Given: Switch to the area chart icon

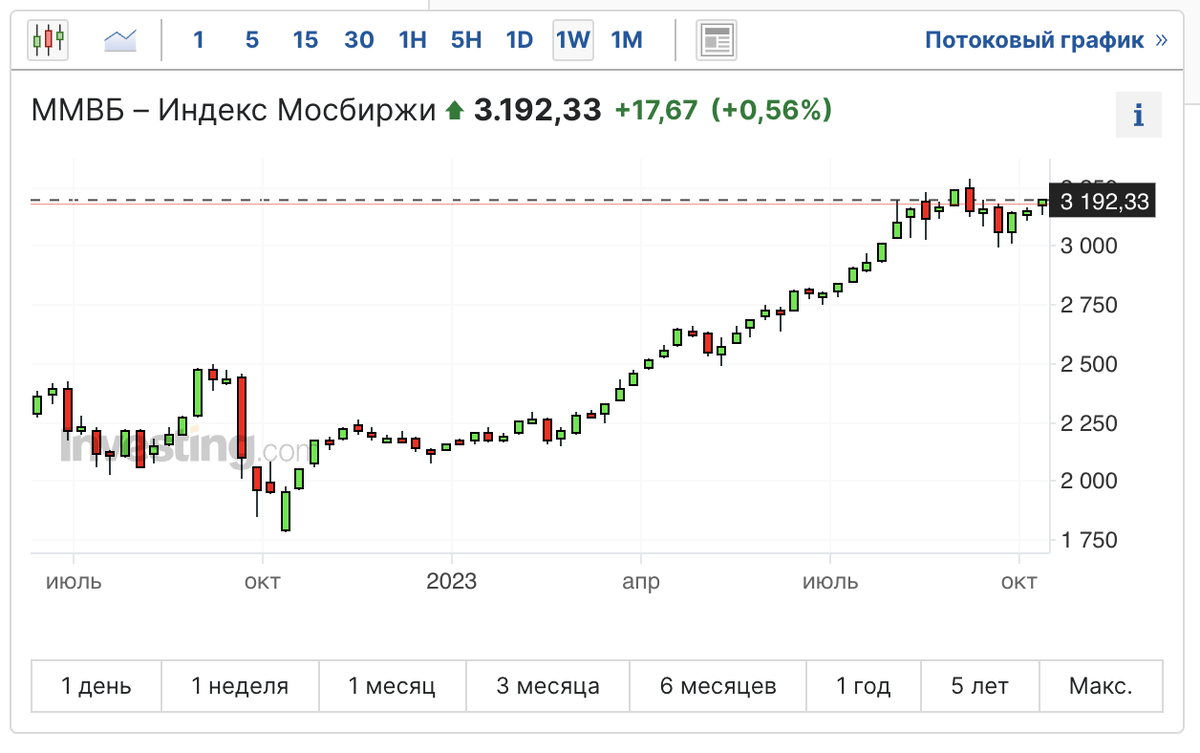Looking at the screenshot, I should click(x=121, y=41).
